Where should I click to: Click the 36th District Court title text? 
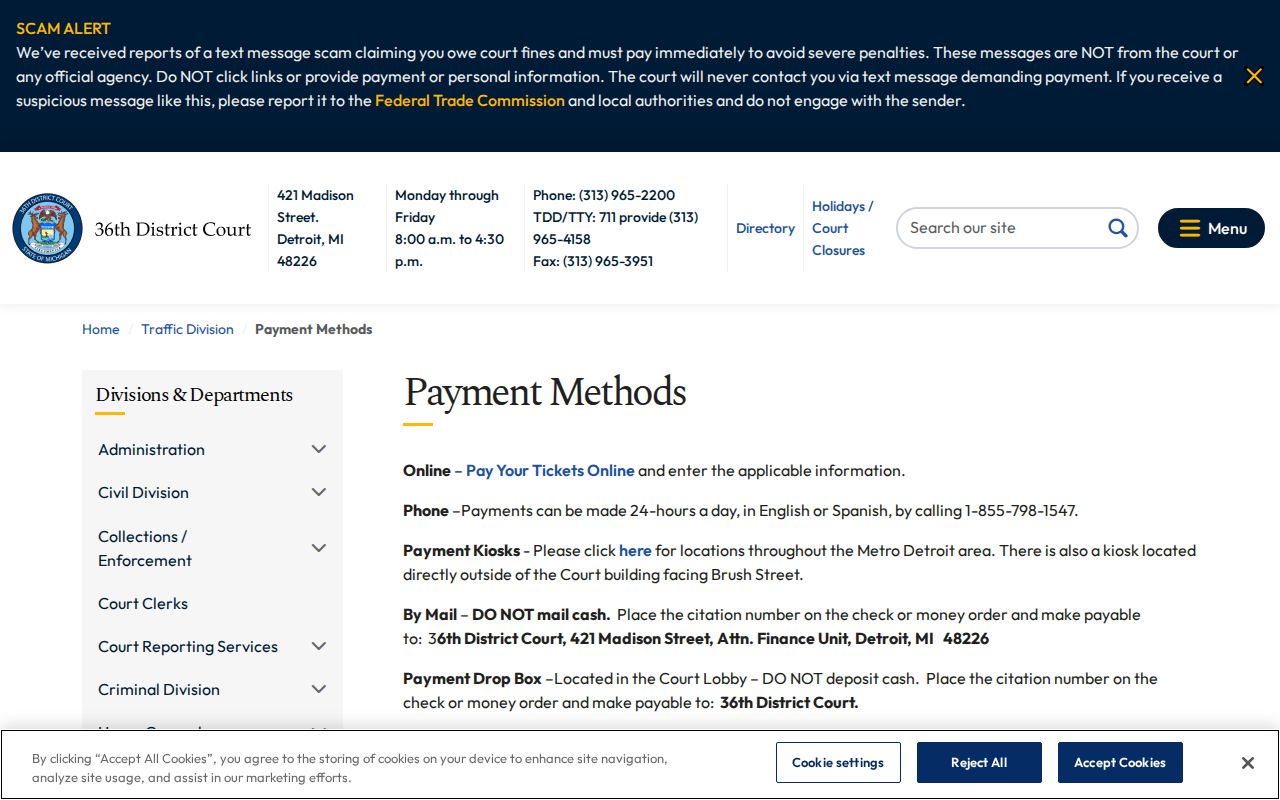[173, 229]
